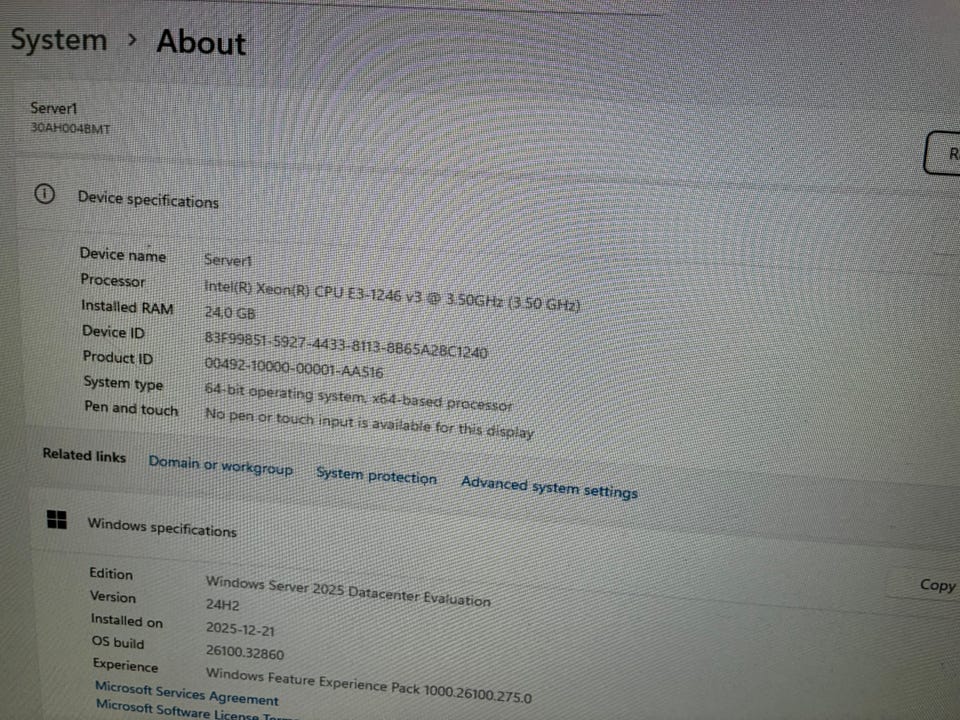Select the Device ID value

coord(346,344)
